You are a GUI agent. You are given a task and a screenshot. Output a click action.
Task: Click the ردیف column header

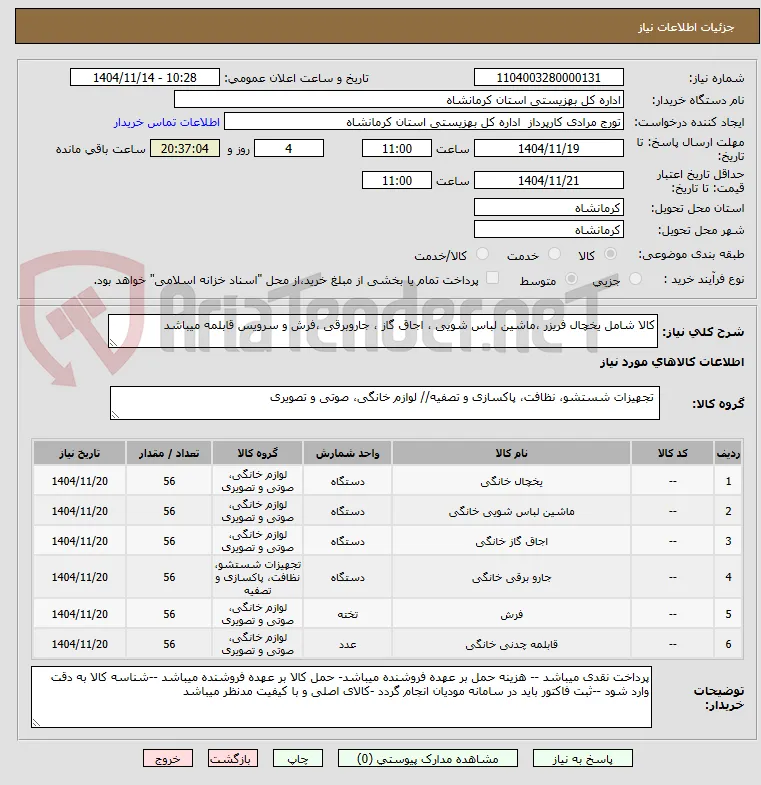(728, 453)
